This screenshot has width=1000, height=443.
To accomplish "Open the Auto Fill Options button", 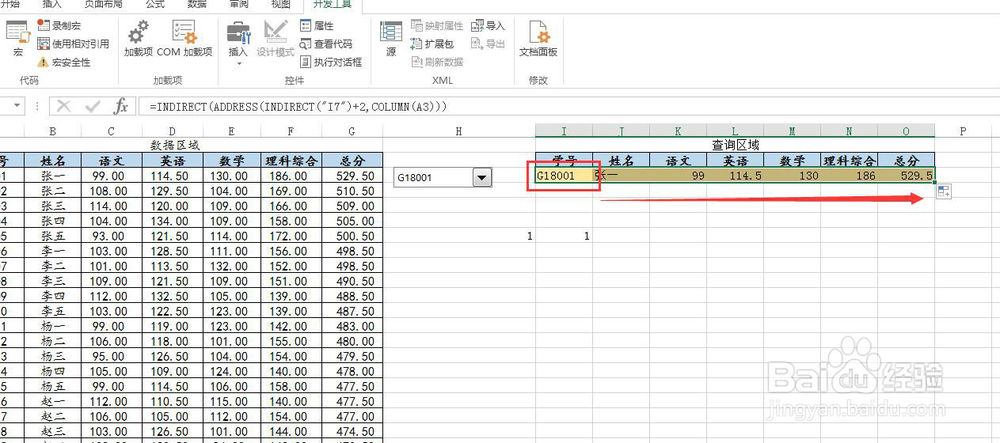I will pyautogui.click(x=943, y=191).
